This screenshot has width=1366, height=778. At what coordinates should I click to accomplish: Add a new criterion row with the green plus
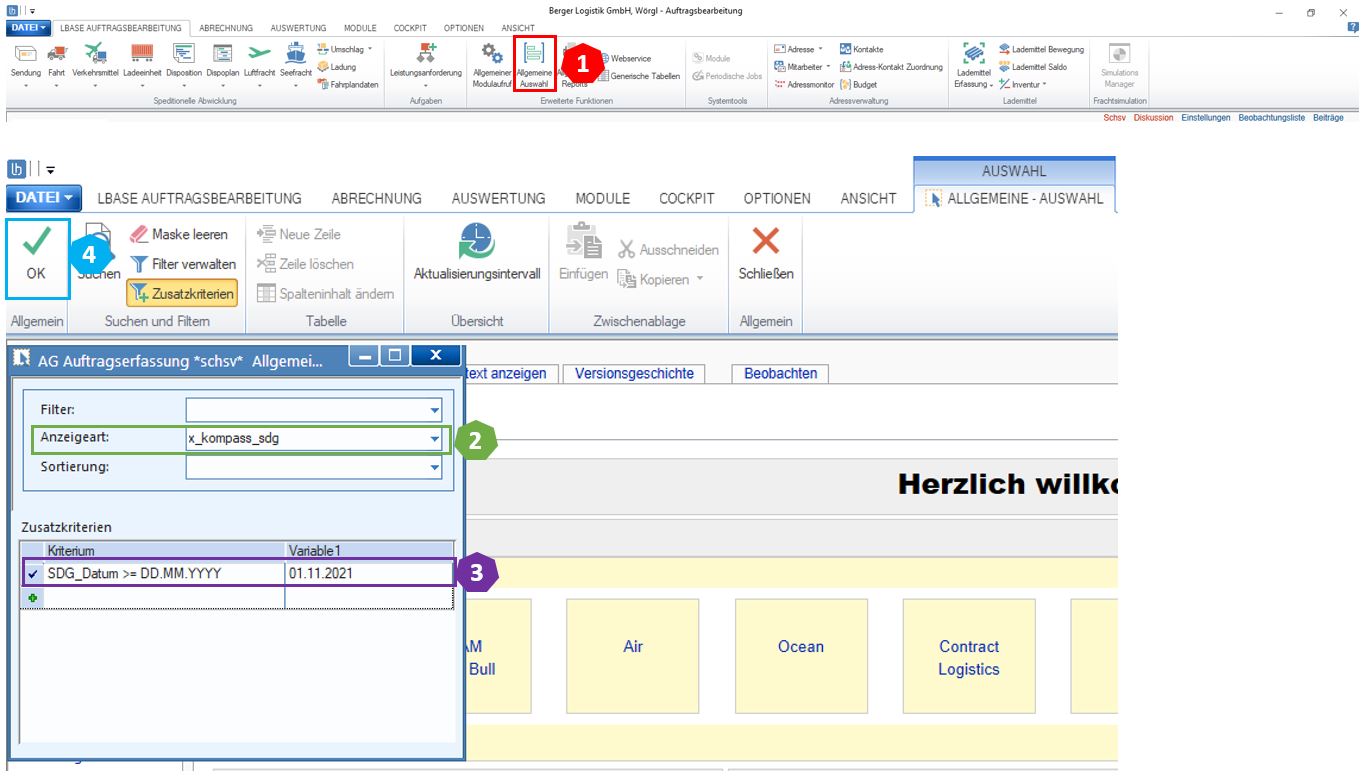[x=33, y=597]
